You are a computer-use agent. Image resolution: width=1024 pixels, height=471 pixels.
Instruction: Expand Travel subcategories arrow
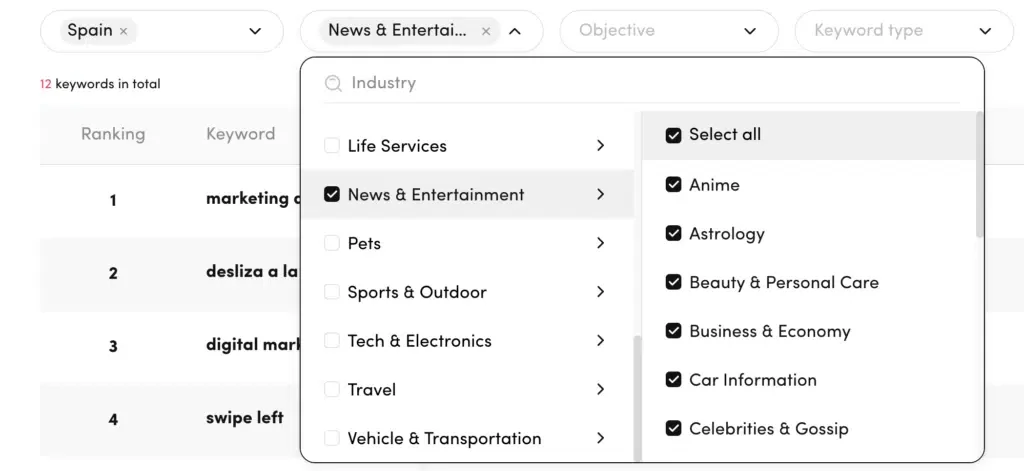pyautogui.click(x=600, y=389)
